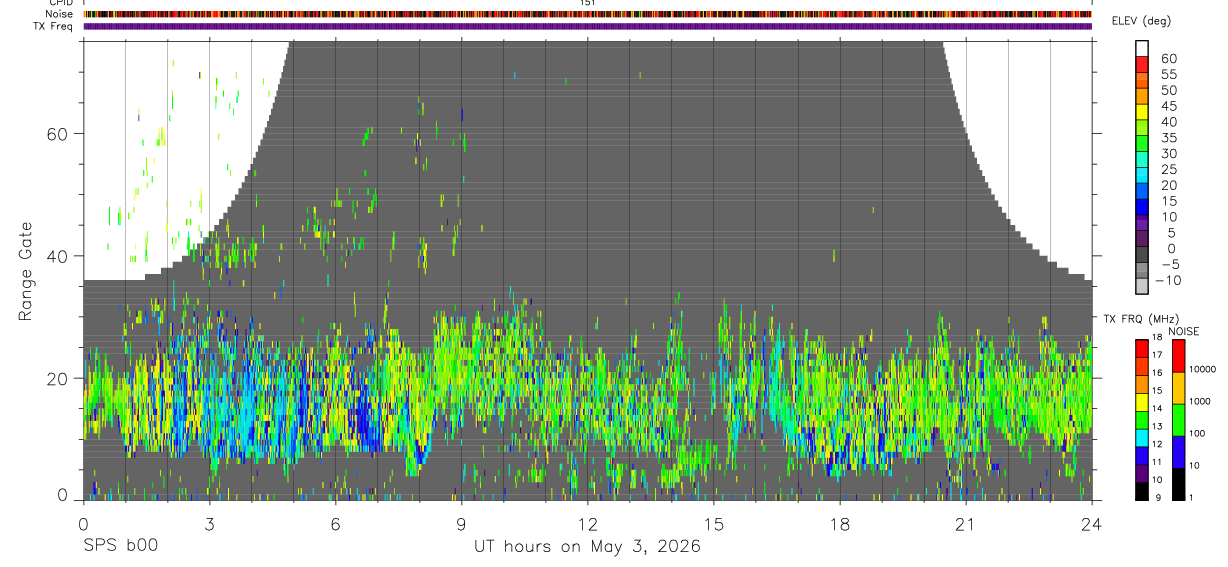1228x567 pixels.
Task: Click the '24' tick on the UT hours axis
Action: coord(1091,523)
